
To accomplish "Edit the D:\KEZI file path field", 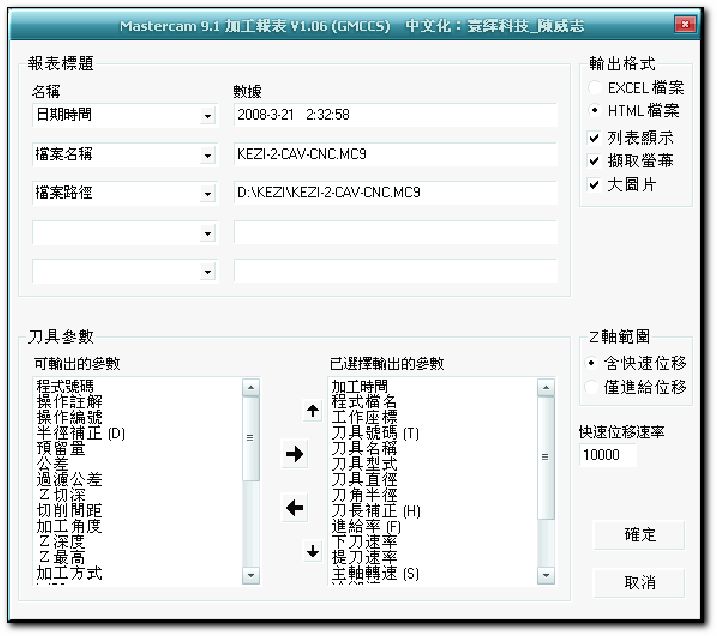I will 396,192.
